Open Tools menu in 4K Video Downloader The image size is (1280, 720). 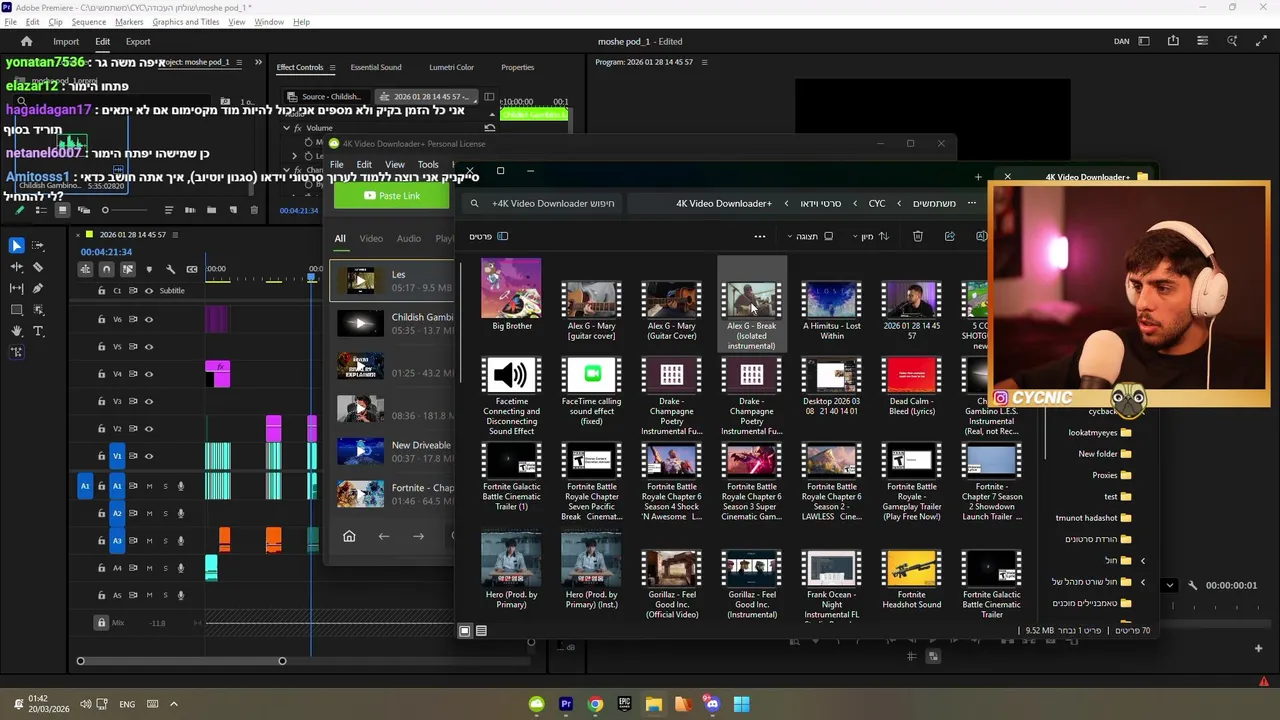(428, 164)
